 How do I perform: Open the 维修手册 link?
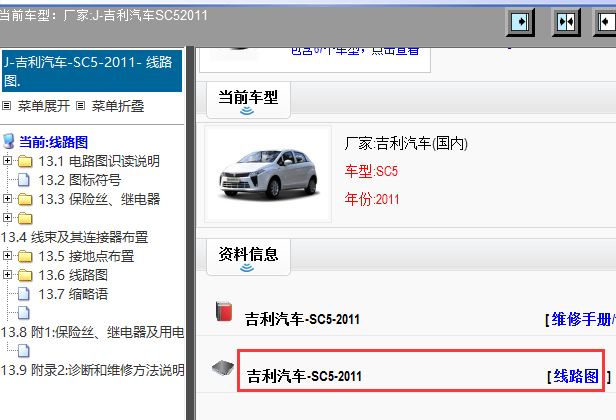point(583,319)
